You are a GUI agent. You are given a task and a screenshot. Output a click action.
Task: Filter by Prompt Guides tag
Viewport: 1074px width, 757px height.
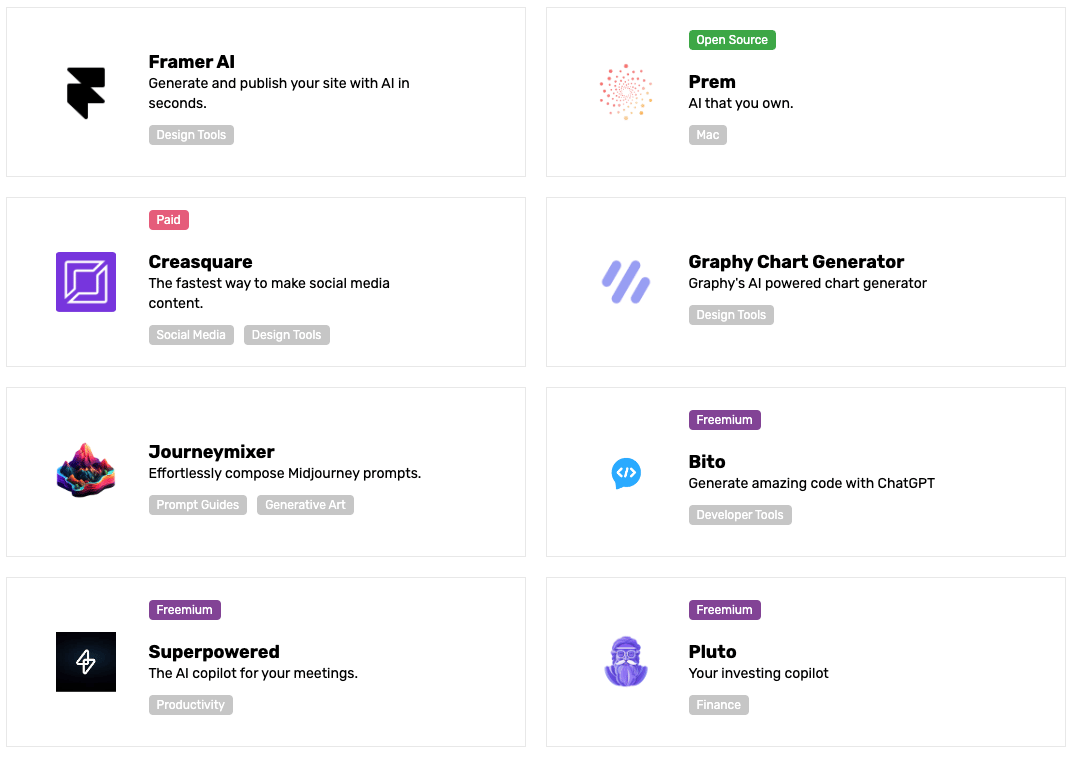[x=198, y=505]
